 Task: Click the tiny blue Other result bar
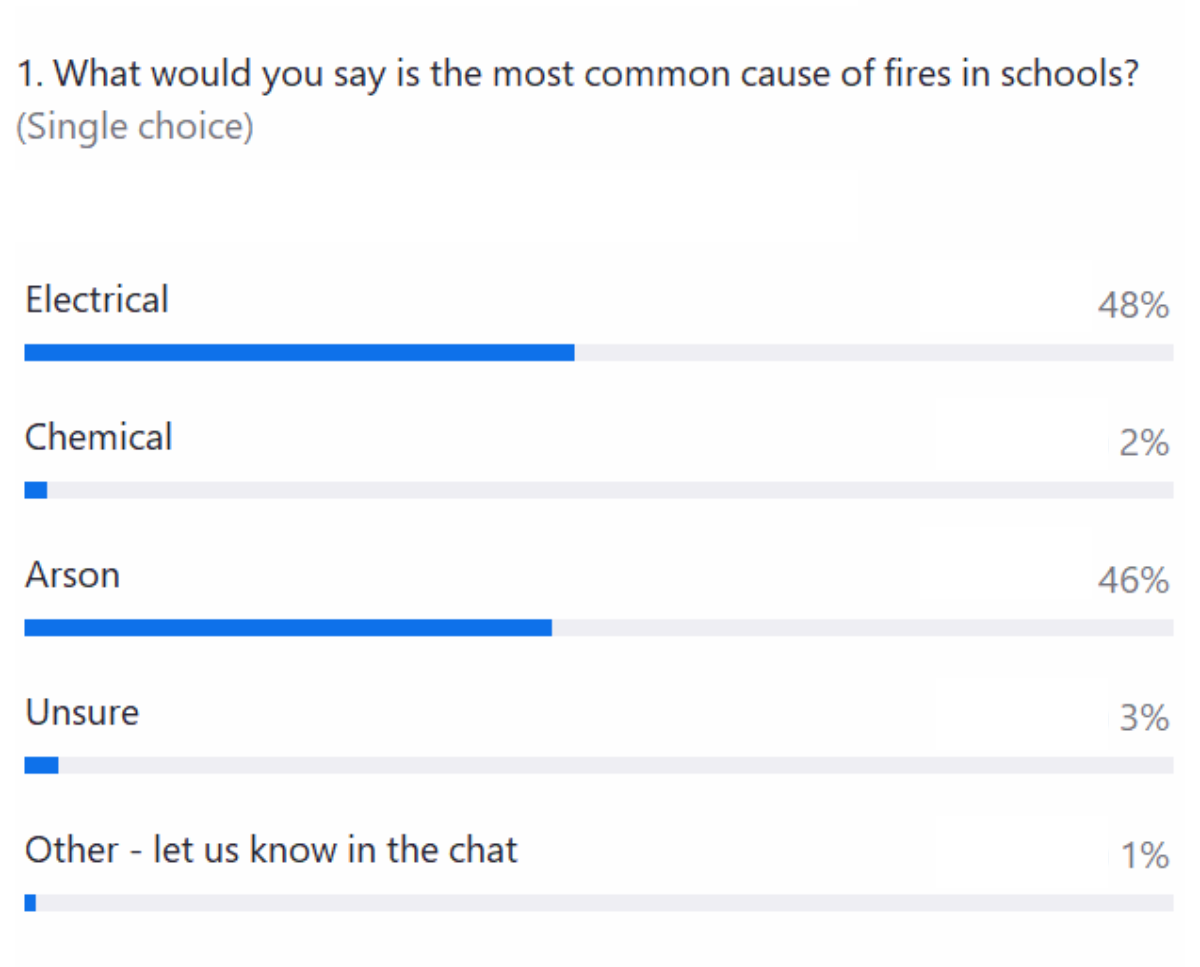30,903
